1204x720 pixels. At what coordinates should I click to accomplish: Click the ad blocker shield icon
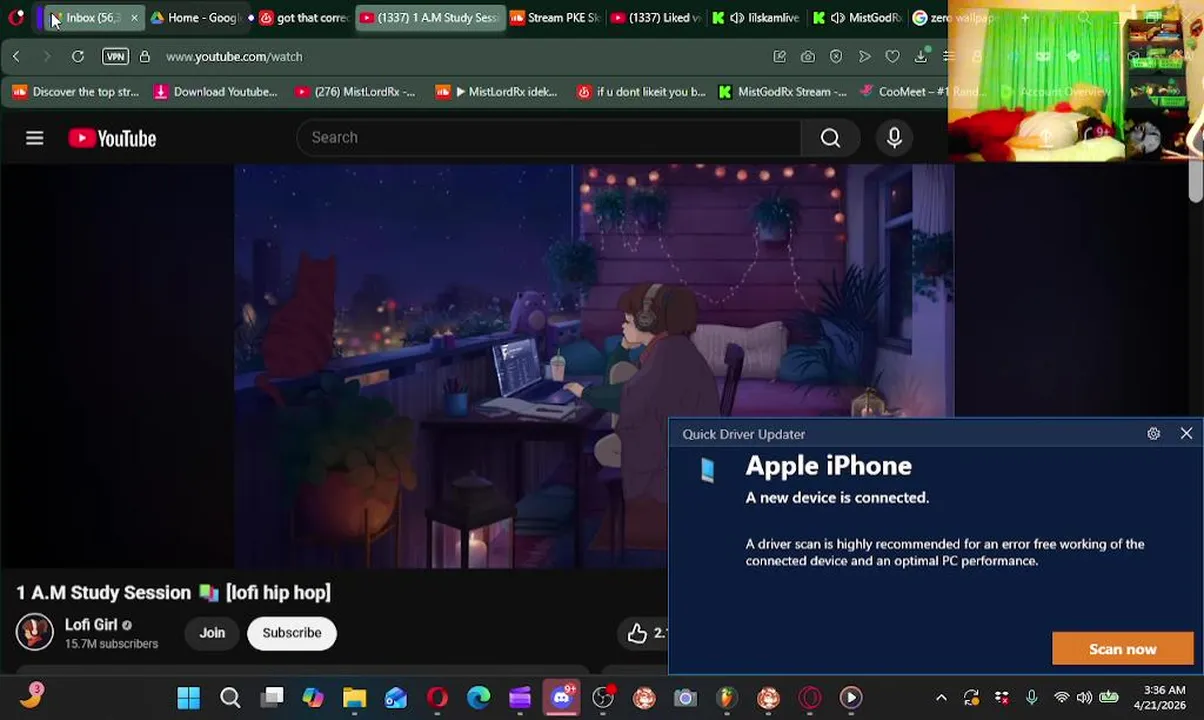836,57
